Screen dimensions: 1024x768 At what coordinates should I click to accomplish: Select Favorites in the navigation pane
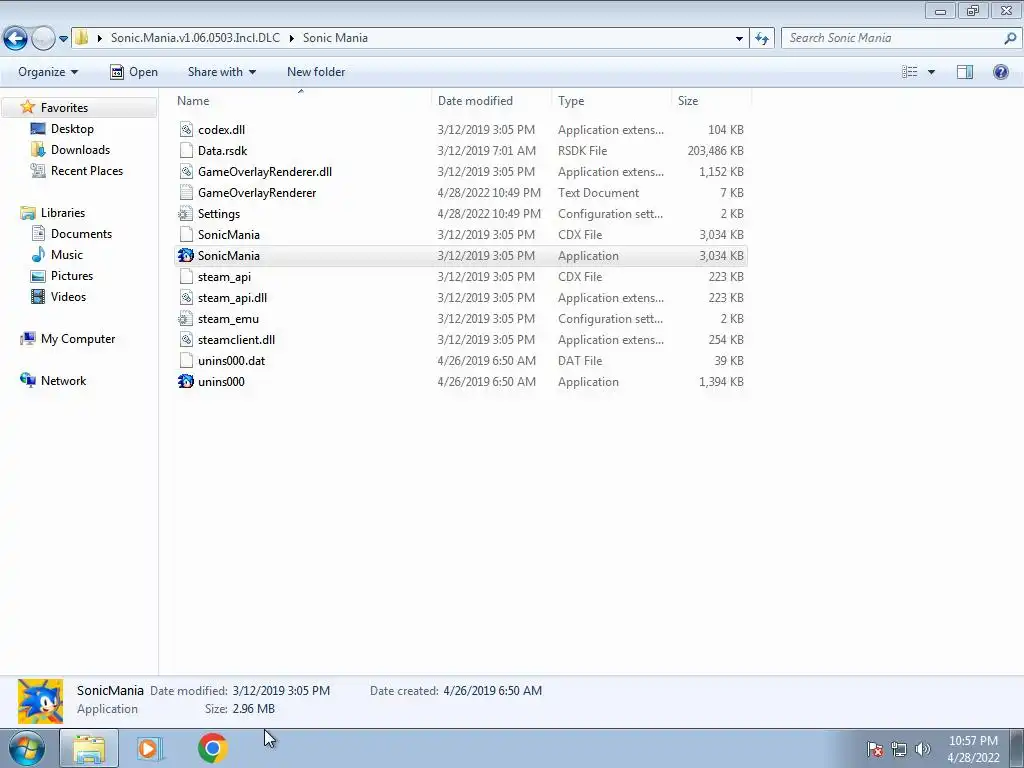(x=64, y=108)
